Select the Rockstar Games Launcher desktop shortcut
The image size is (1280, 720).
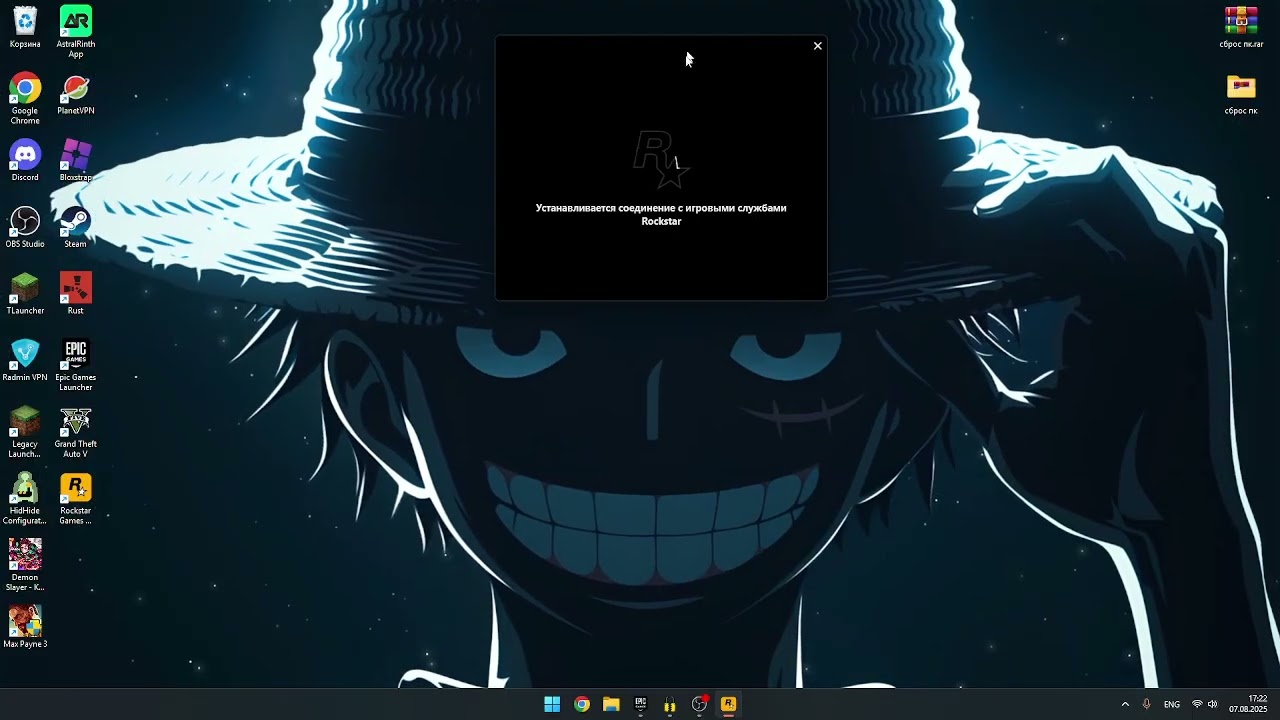(76, 499)
